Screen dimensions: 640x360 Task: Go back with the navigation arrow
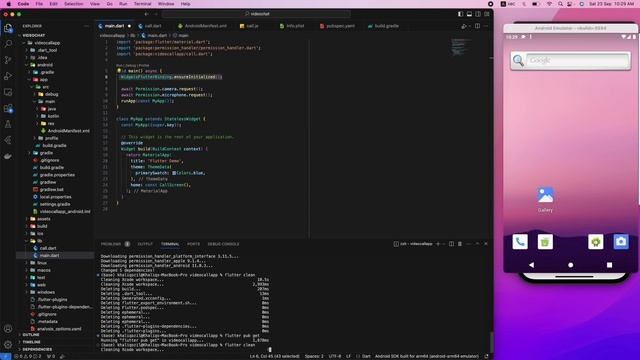[x=146, y=14]
